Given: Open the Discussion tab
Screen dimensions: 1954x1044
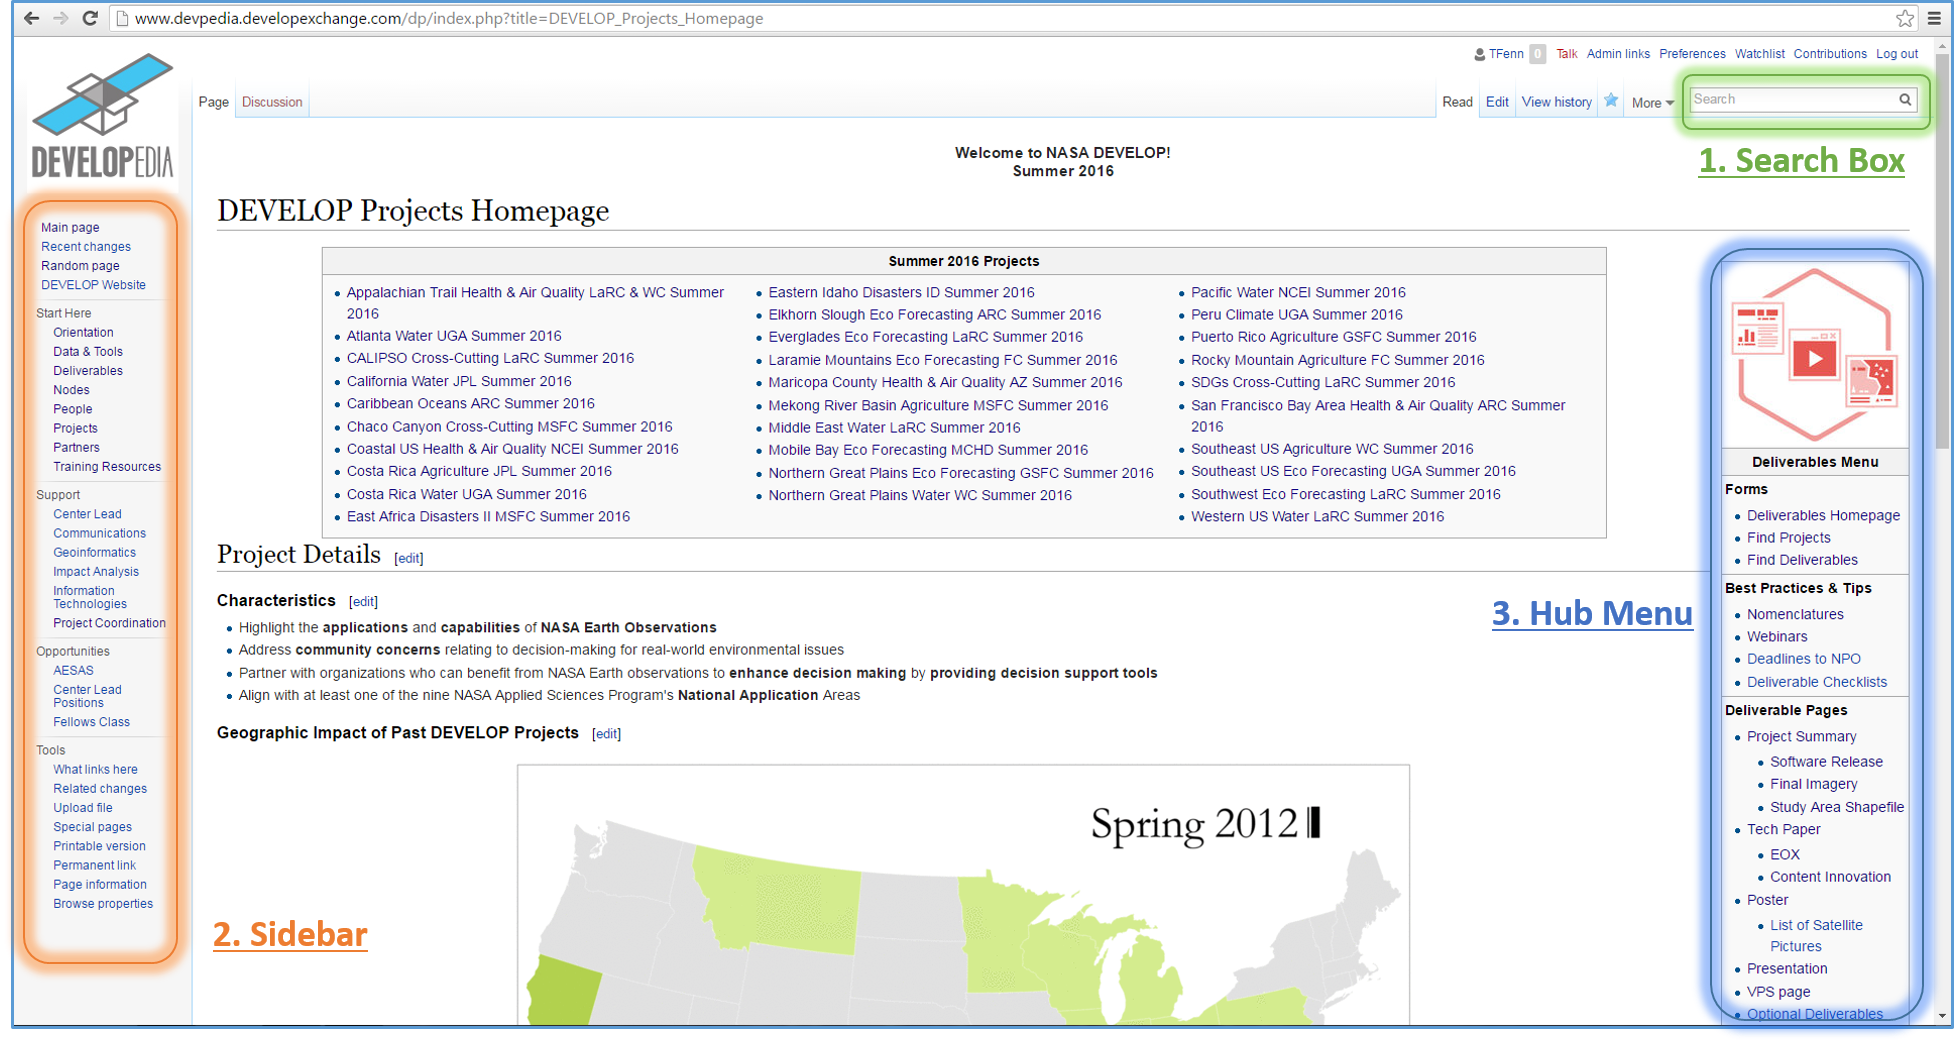Looking at the screenshot, I should pyautogui.click(x=272, y=102).
